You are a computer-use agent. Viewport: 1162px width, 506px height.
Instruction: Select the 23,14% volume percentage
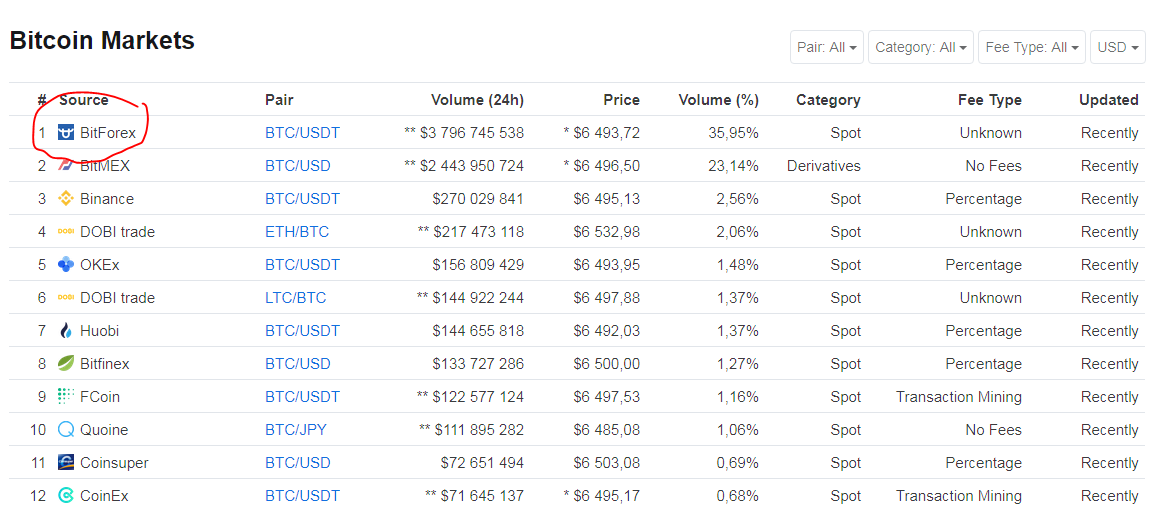pos(732,166)
